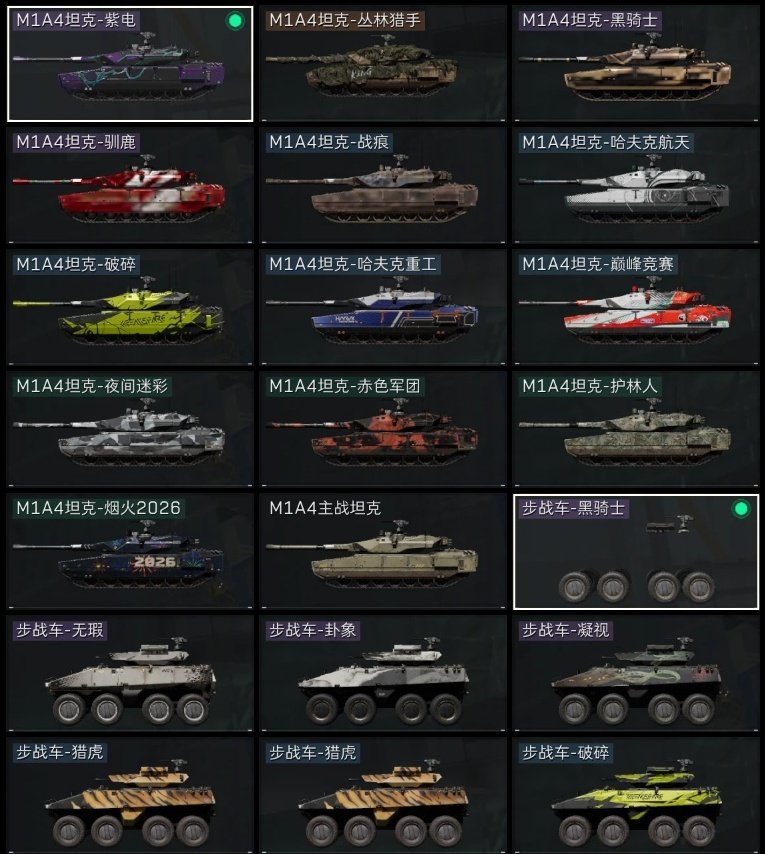Select the M1A4坦克-夜间迷彩 grey camo skin
Viewport: 765px width, 854px height.
click(130, 429)
